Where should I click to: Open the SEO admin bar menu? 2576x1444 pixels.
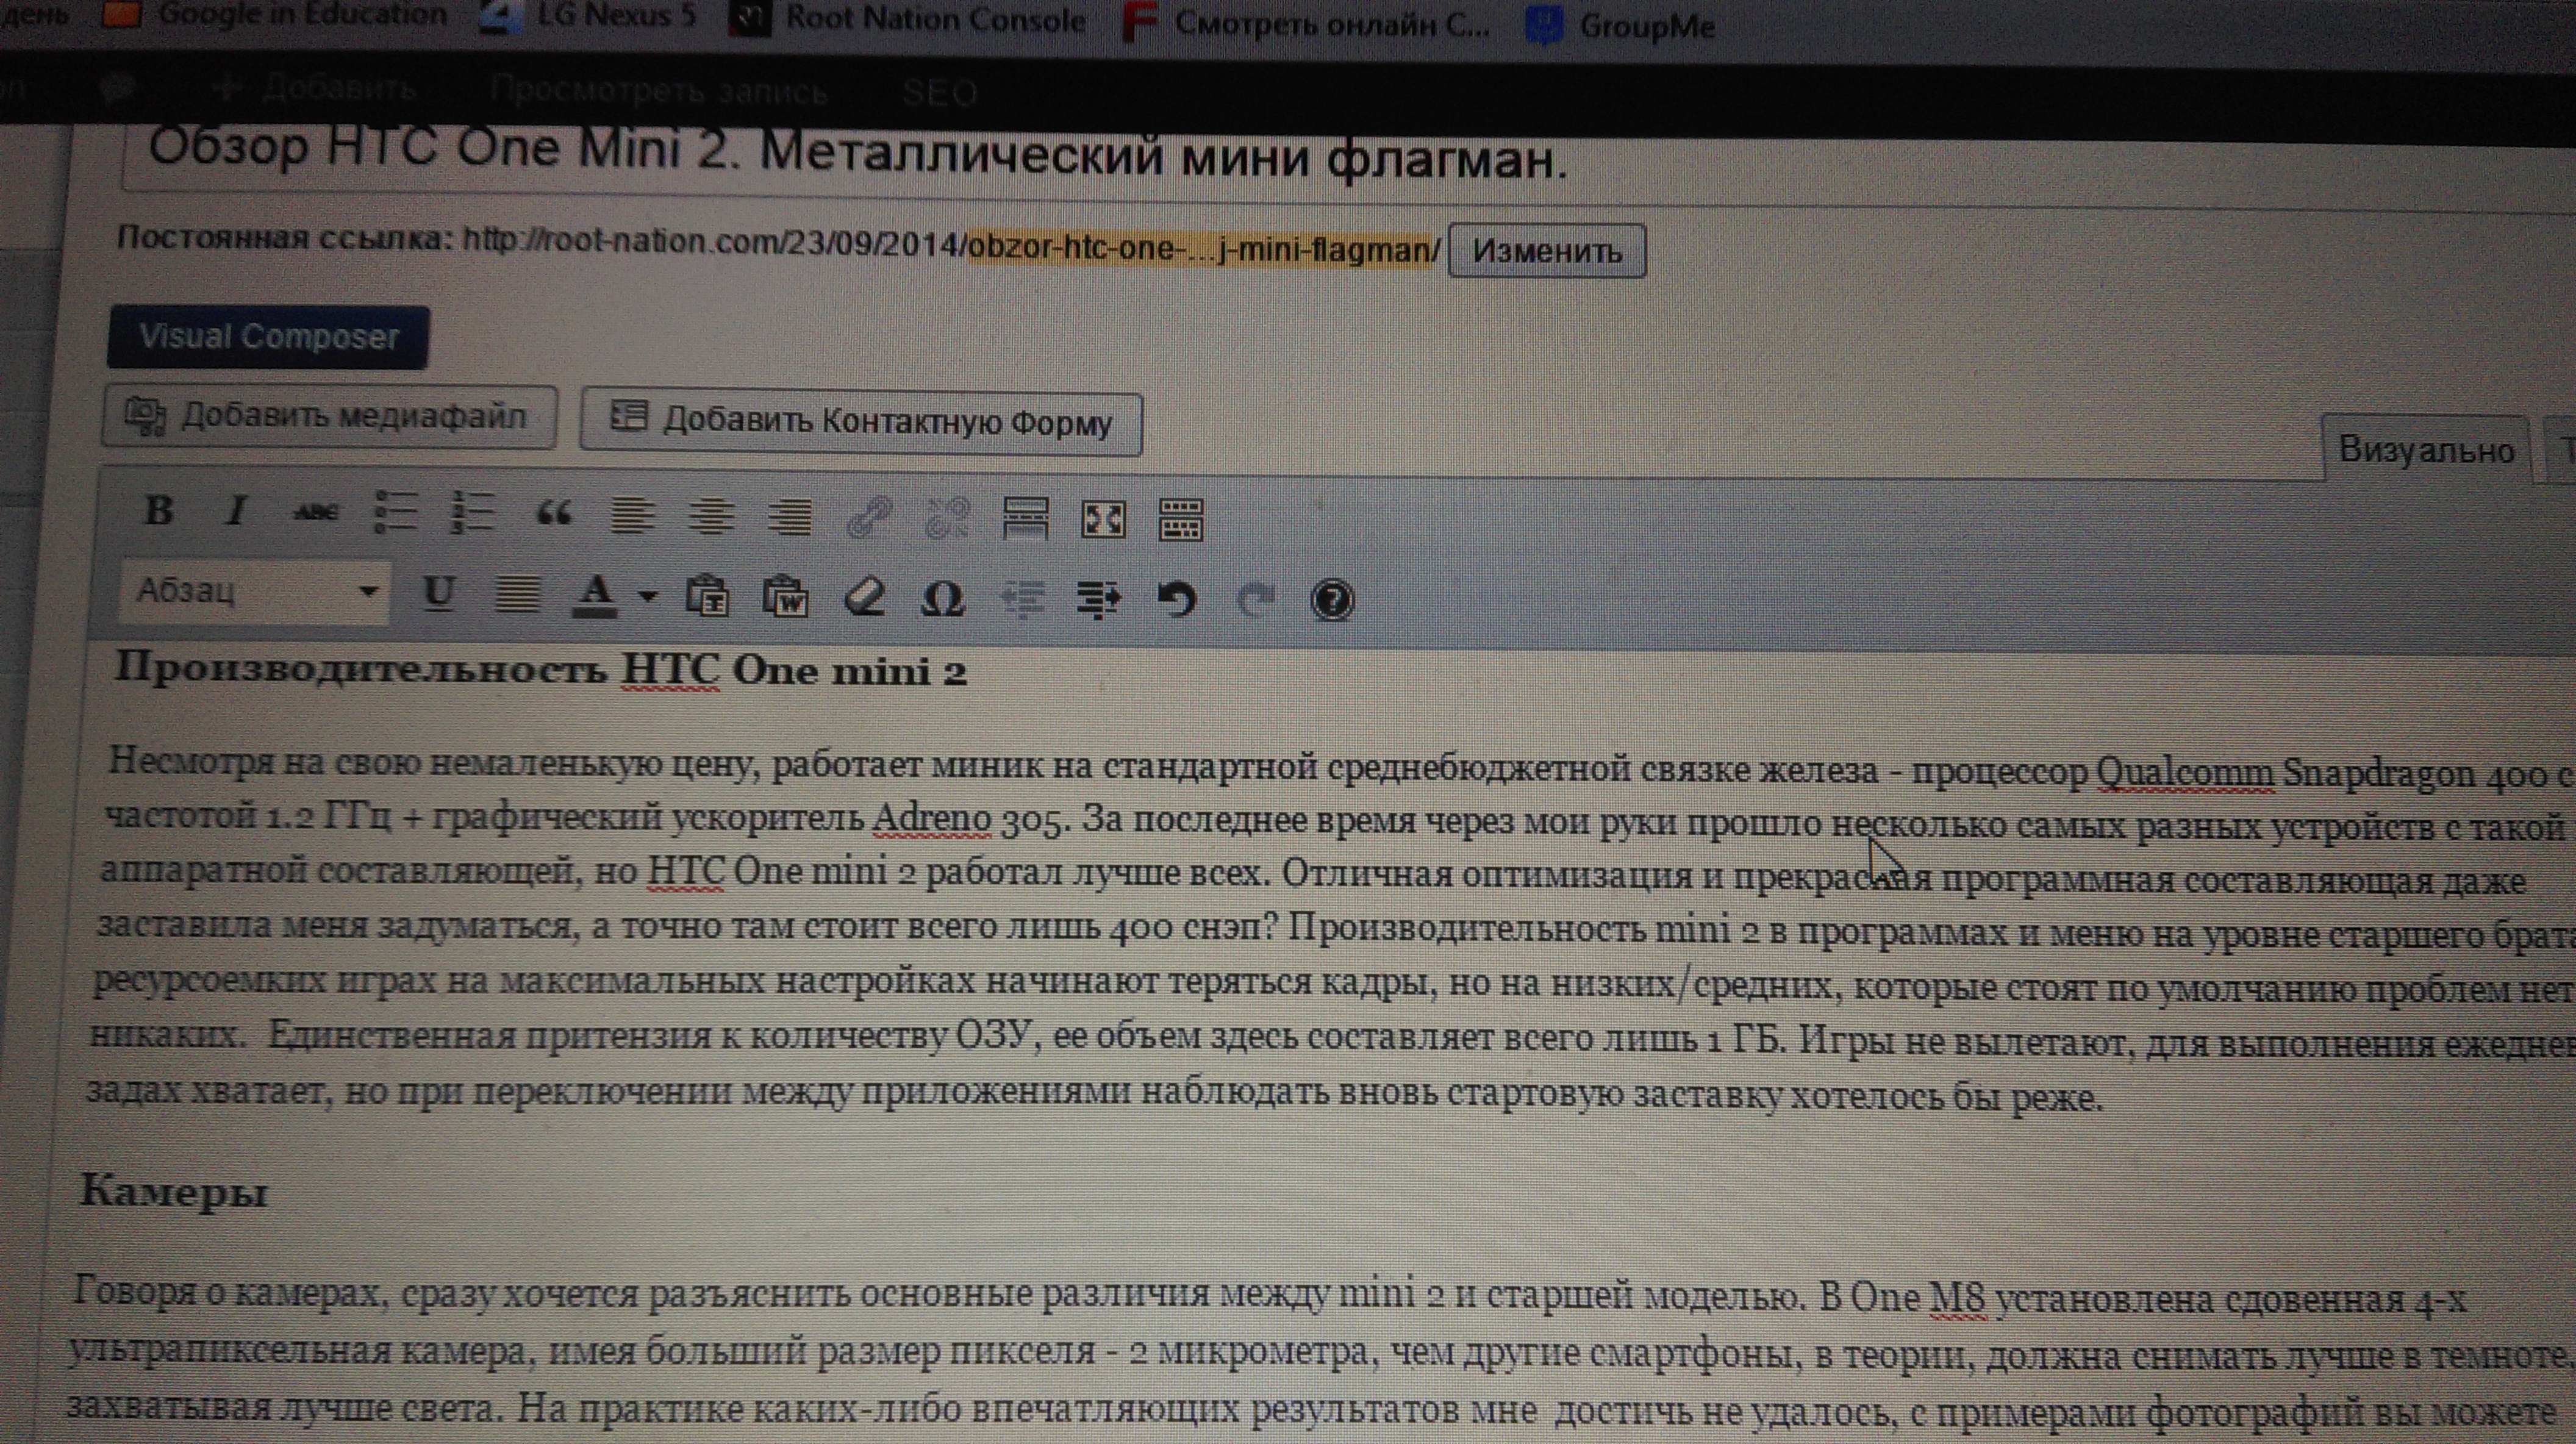click(939, 93)
